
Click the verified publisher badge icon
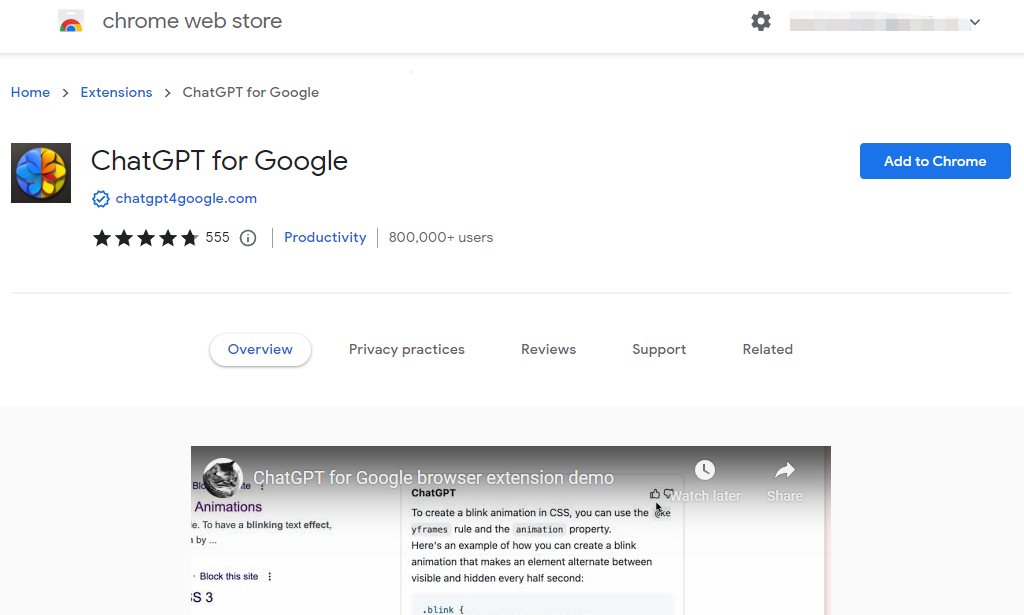pyautogui.click(x=101, y=198)
